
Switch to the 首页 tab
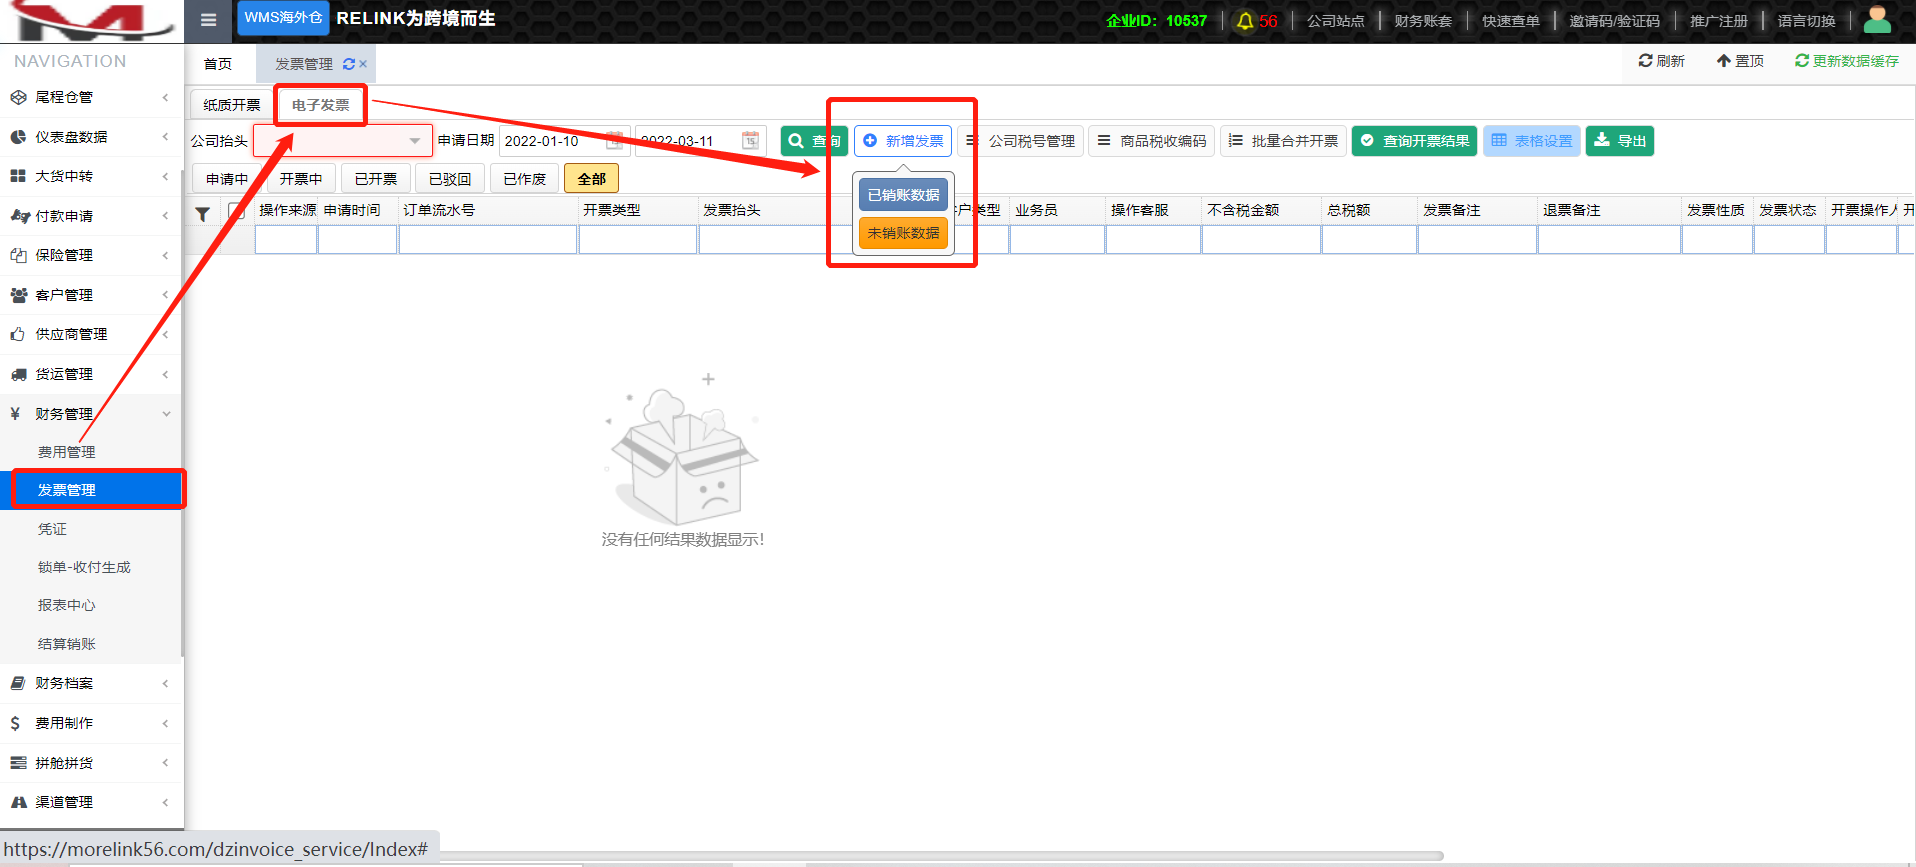[x=218, y=64]
